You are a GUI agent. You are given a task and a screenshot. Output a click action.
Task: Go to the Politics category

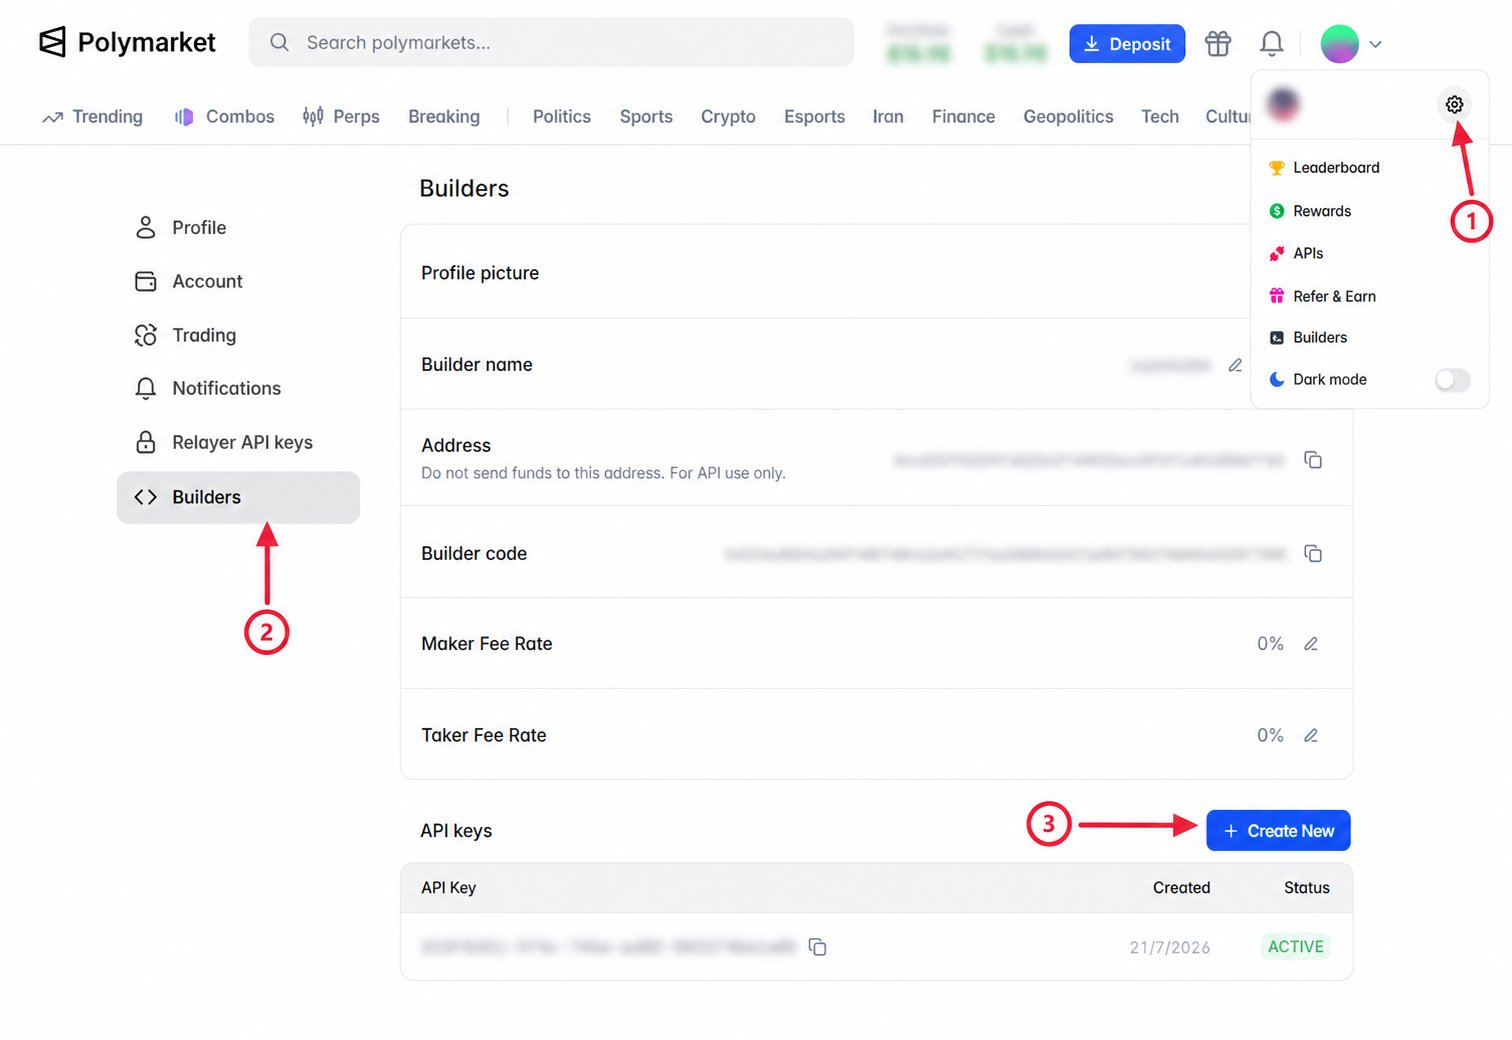tap(562, 117)
